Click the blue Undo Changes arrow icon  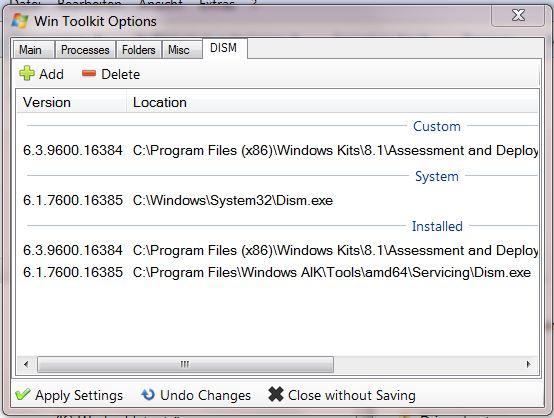point(148,394)
